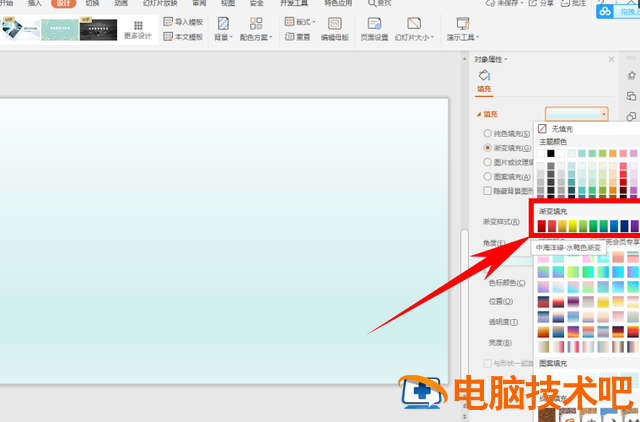Expand 版式 dropdown arrow

(314, 22)
